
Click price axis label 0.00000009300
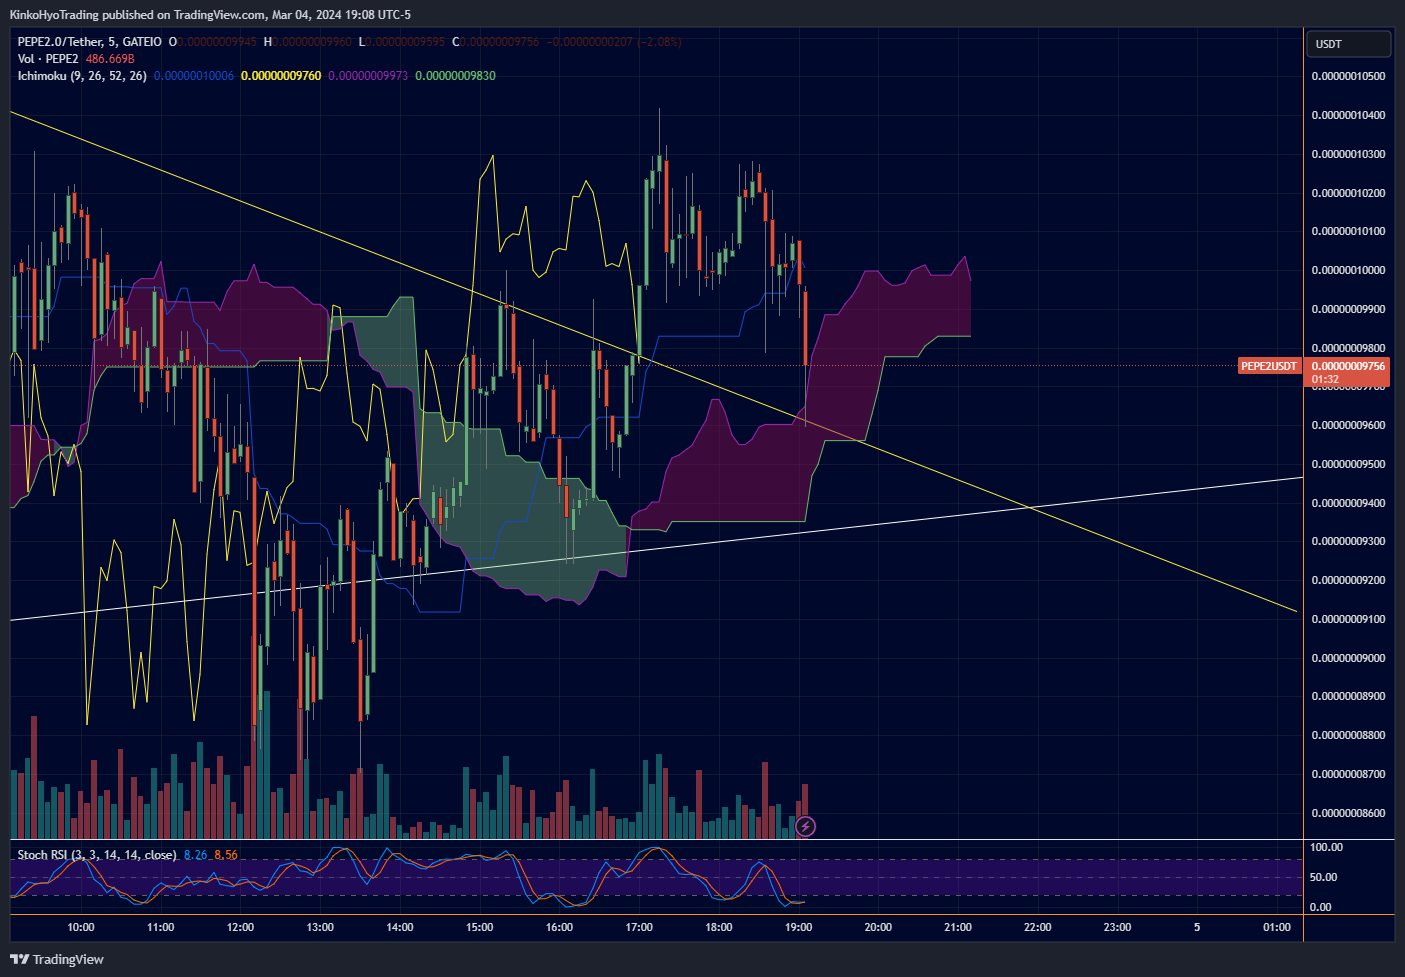[1348, 541]
